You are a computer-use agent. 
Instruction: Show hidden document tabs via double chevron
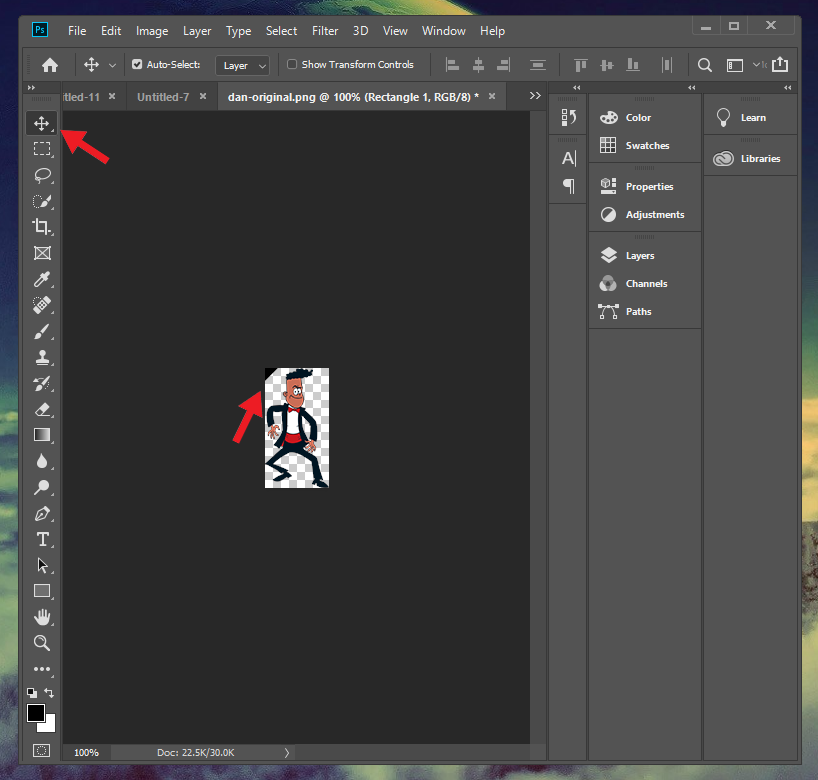[x=535, y=96]
